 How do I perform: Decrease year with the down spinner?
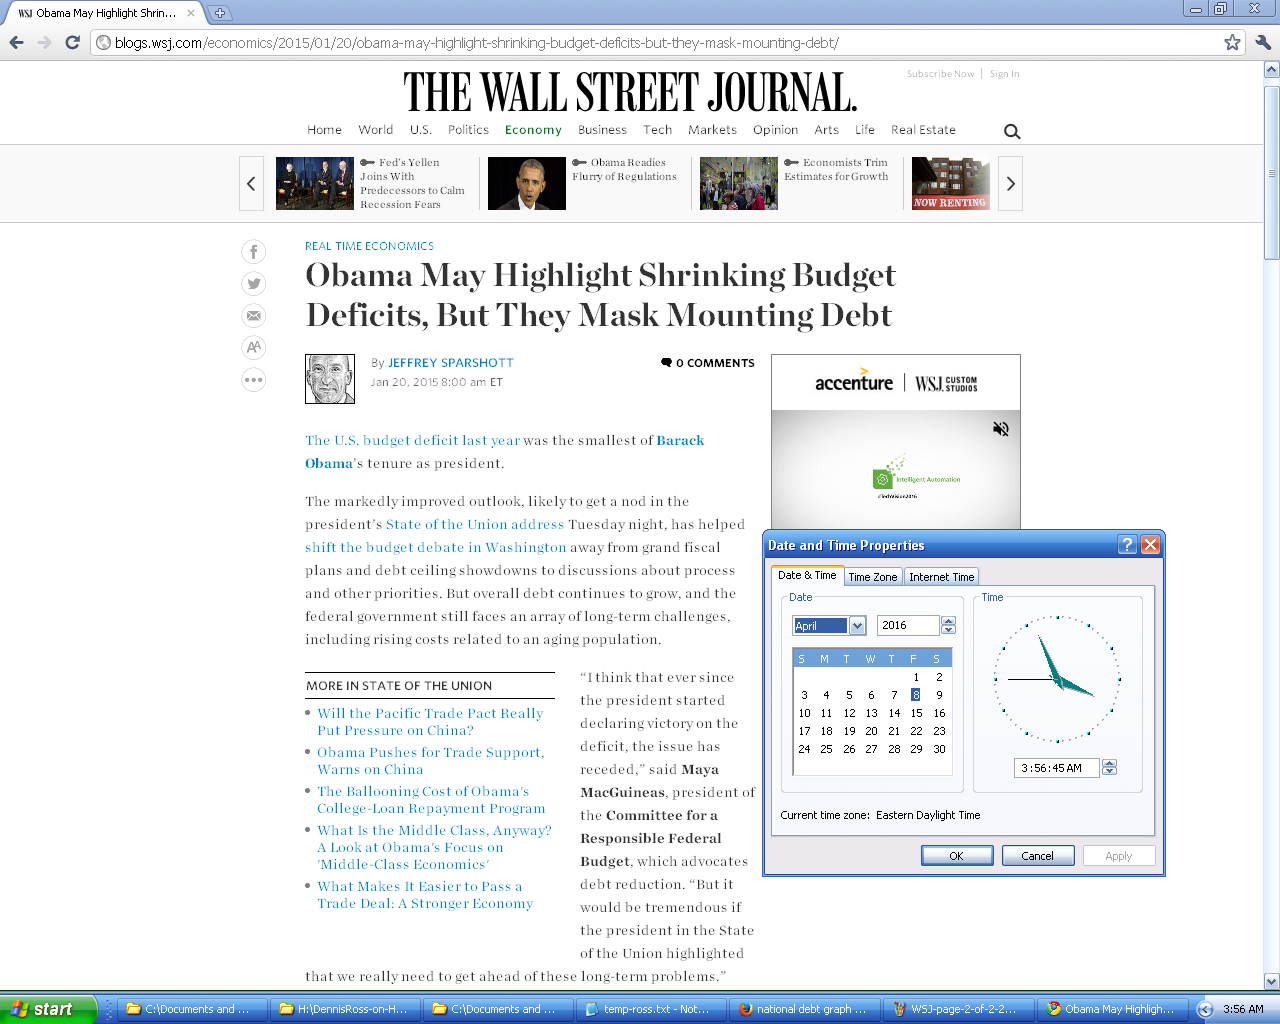point(949,630)
